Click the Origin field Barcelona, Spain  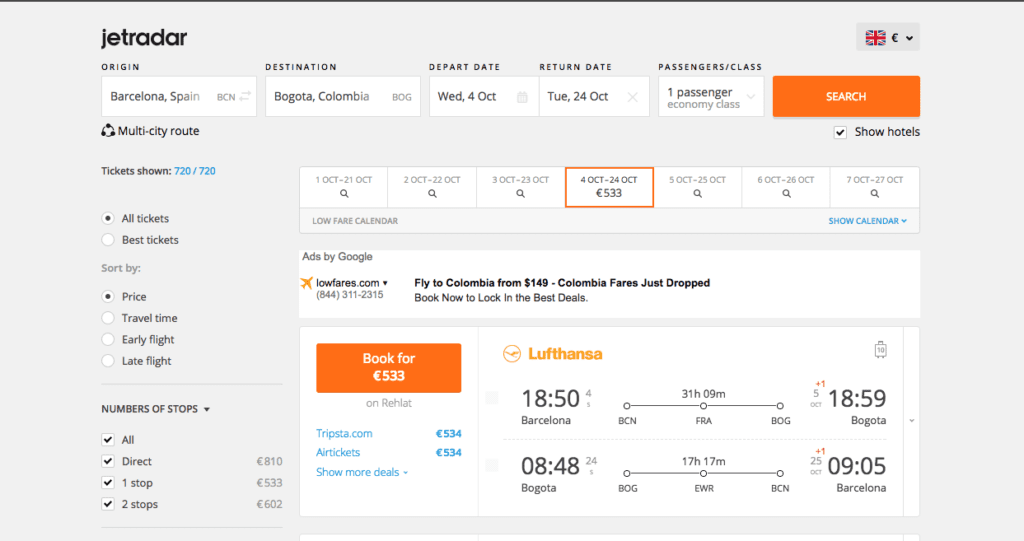tap(178, 97)
